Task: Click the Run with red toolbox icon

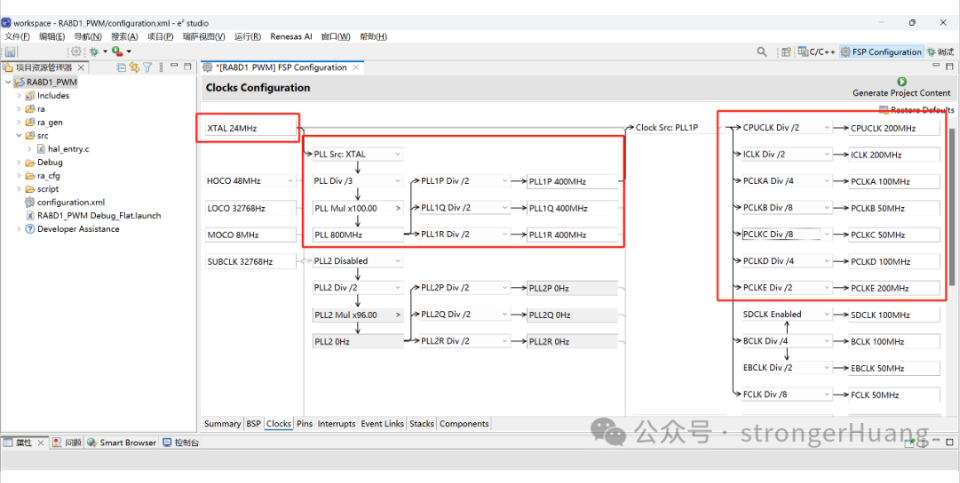Action: pyautogui.click(x=118, y=52)
